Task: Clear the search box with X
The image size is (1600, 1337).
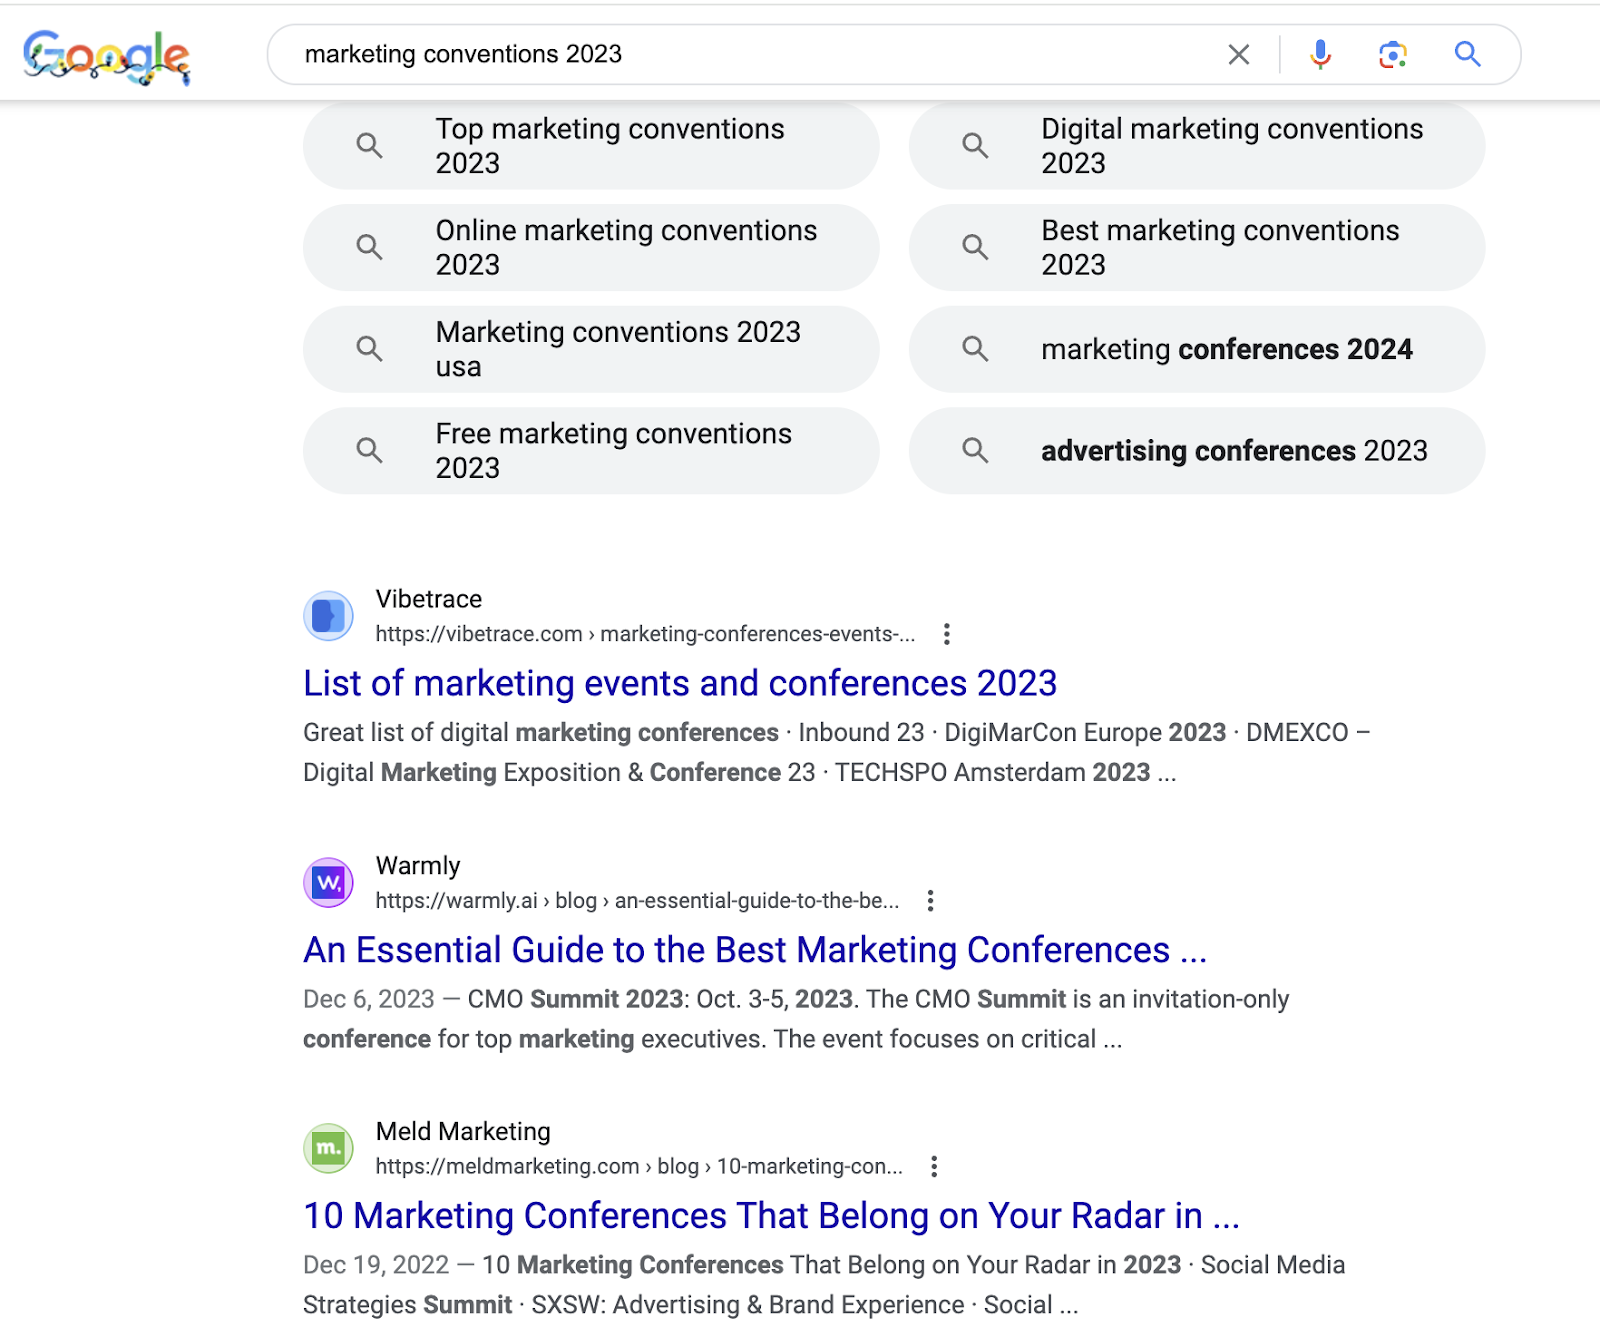Action: [x=1238, y=54]
